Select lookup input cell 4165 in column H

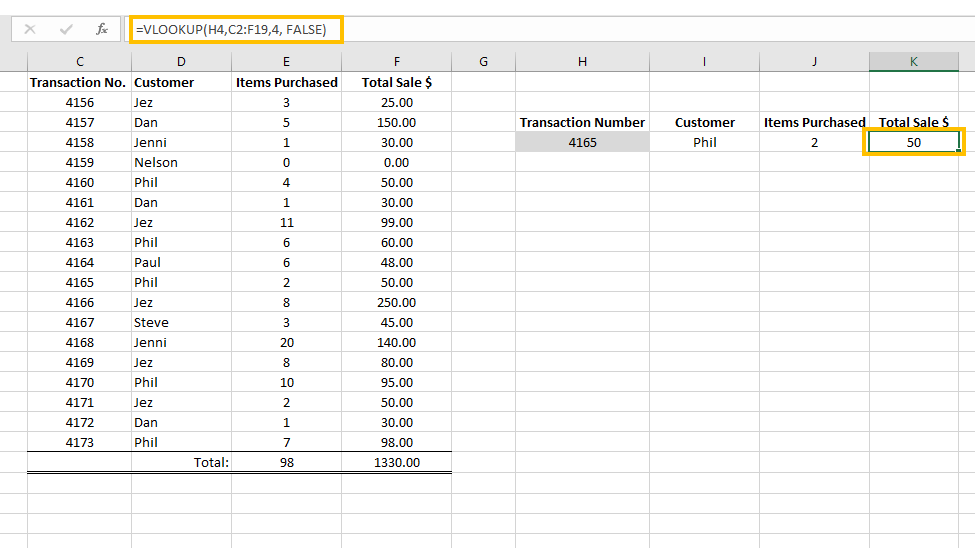[x=582, y=142]
